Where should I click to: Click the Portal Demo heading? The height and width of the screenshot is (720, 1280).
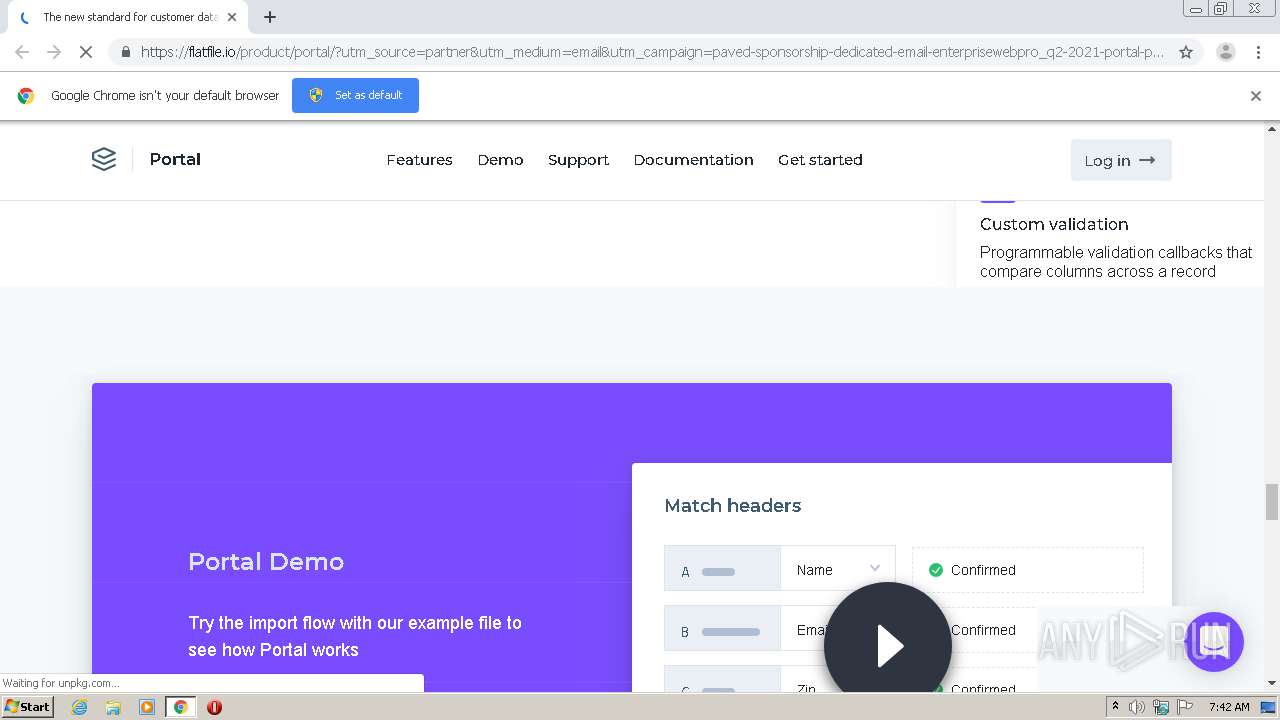[x=266, y=562]
